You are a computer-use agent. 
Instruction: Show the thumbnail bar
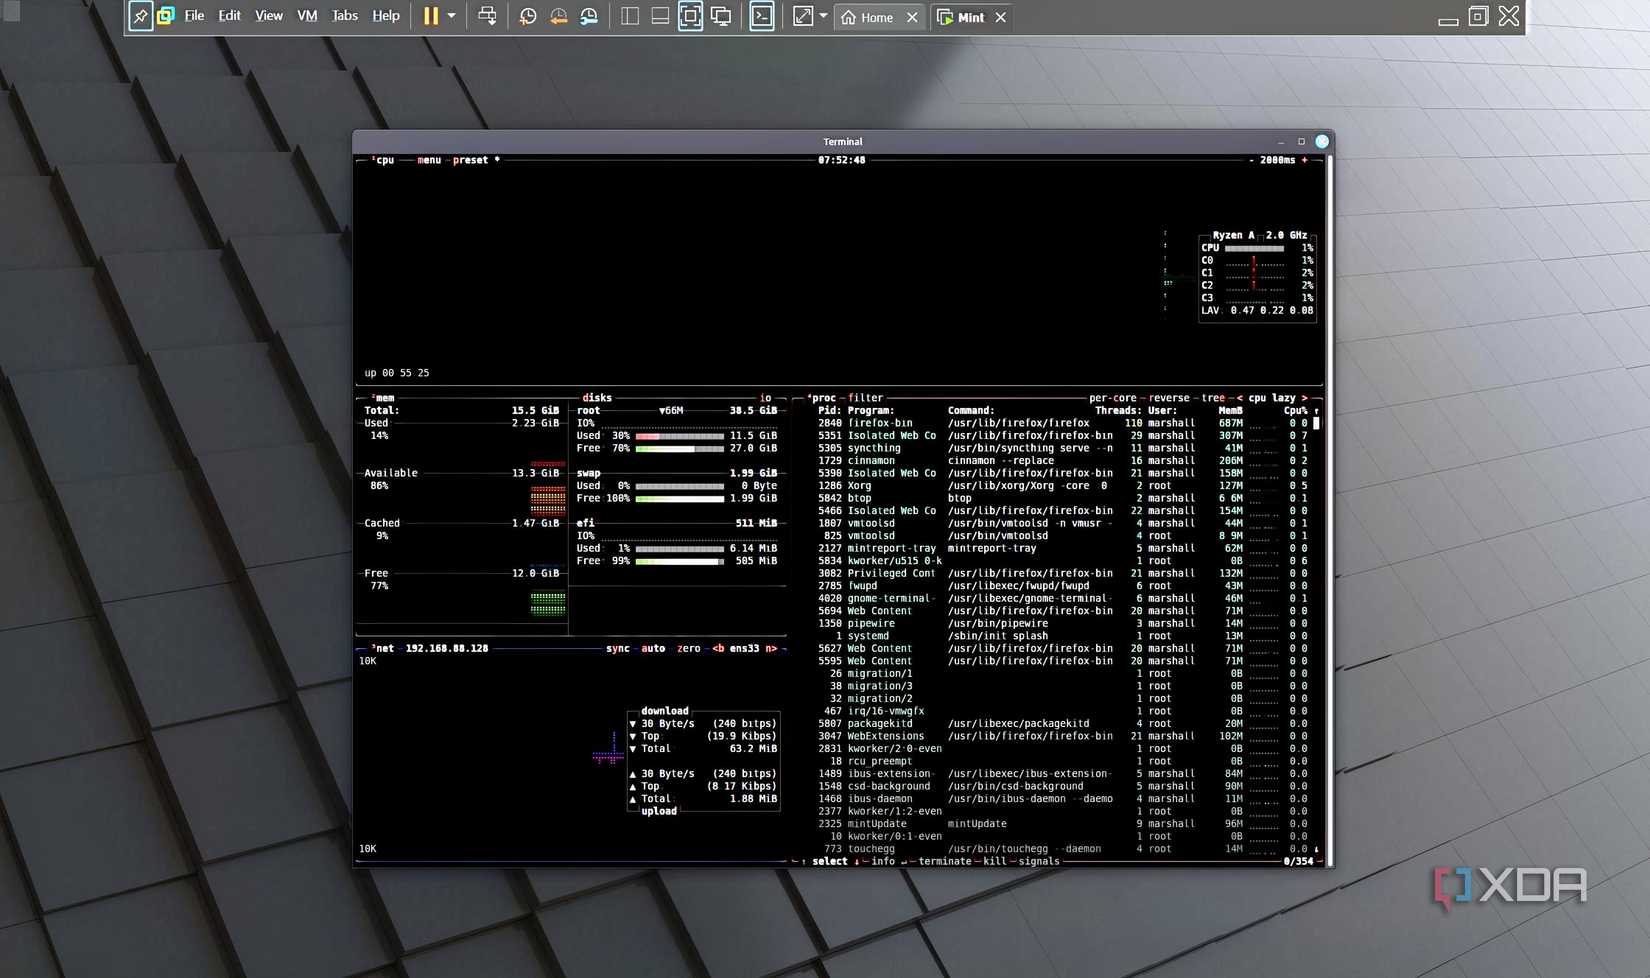(x=660, y=16)
